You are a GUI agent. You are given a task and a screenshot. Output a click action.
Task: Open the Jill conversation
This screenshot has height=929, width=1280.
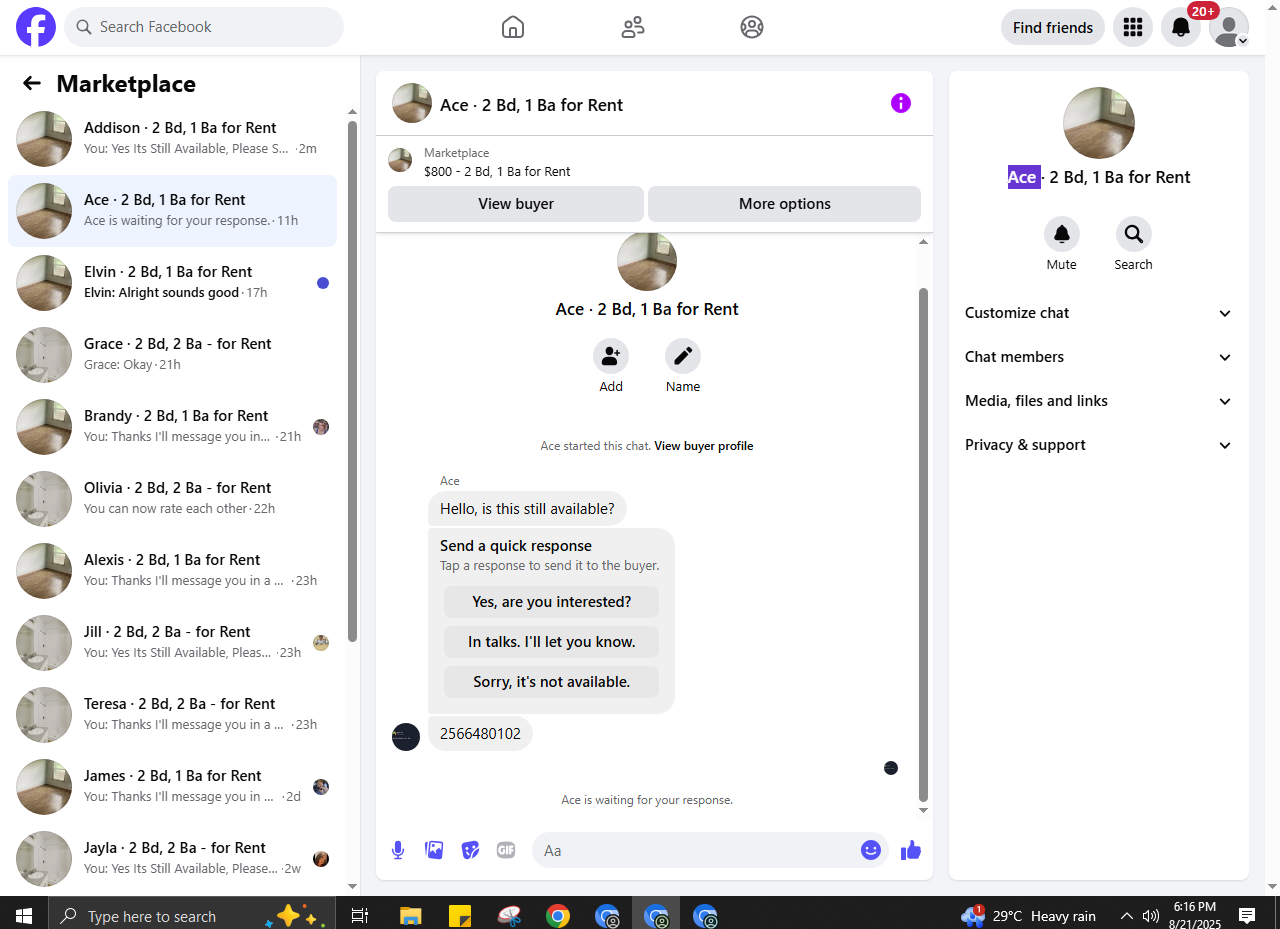click(173, 643)
